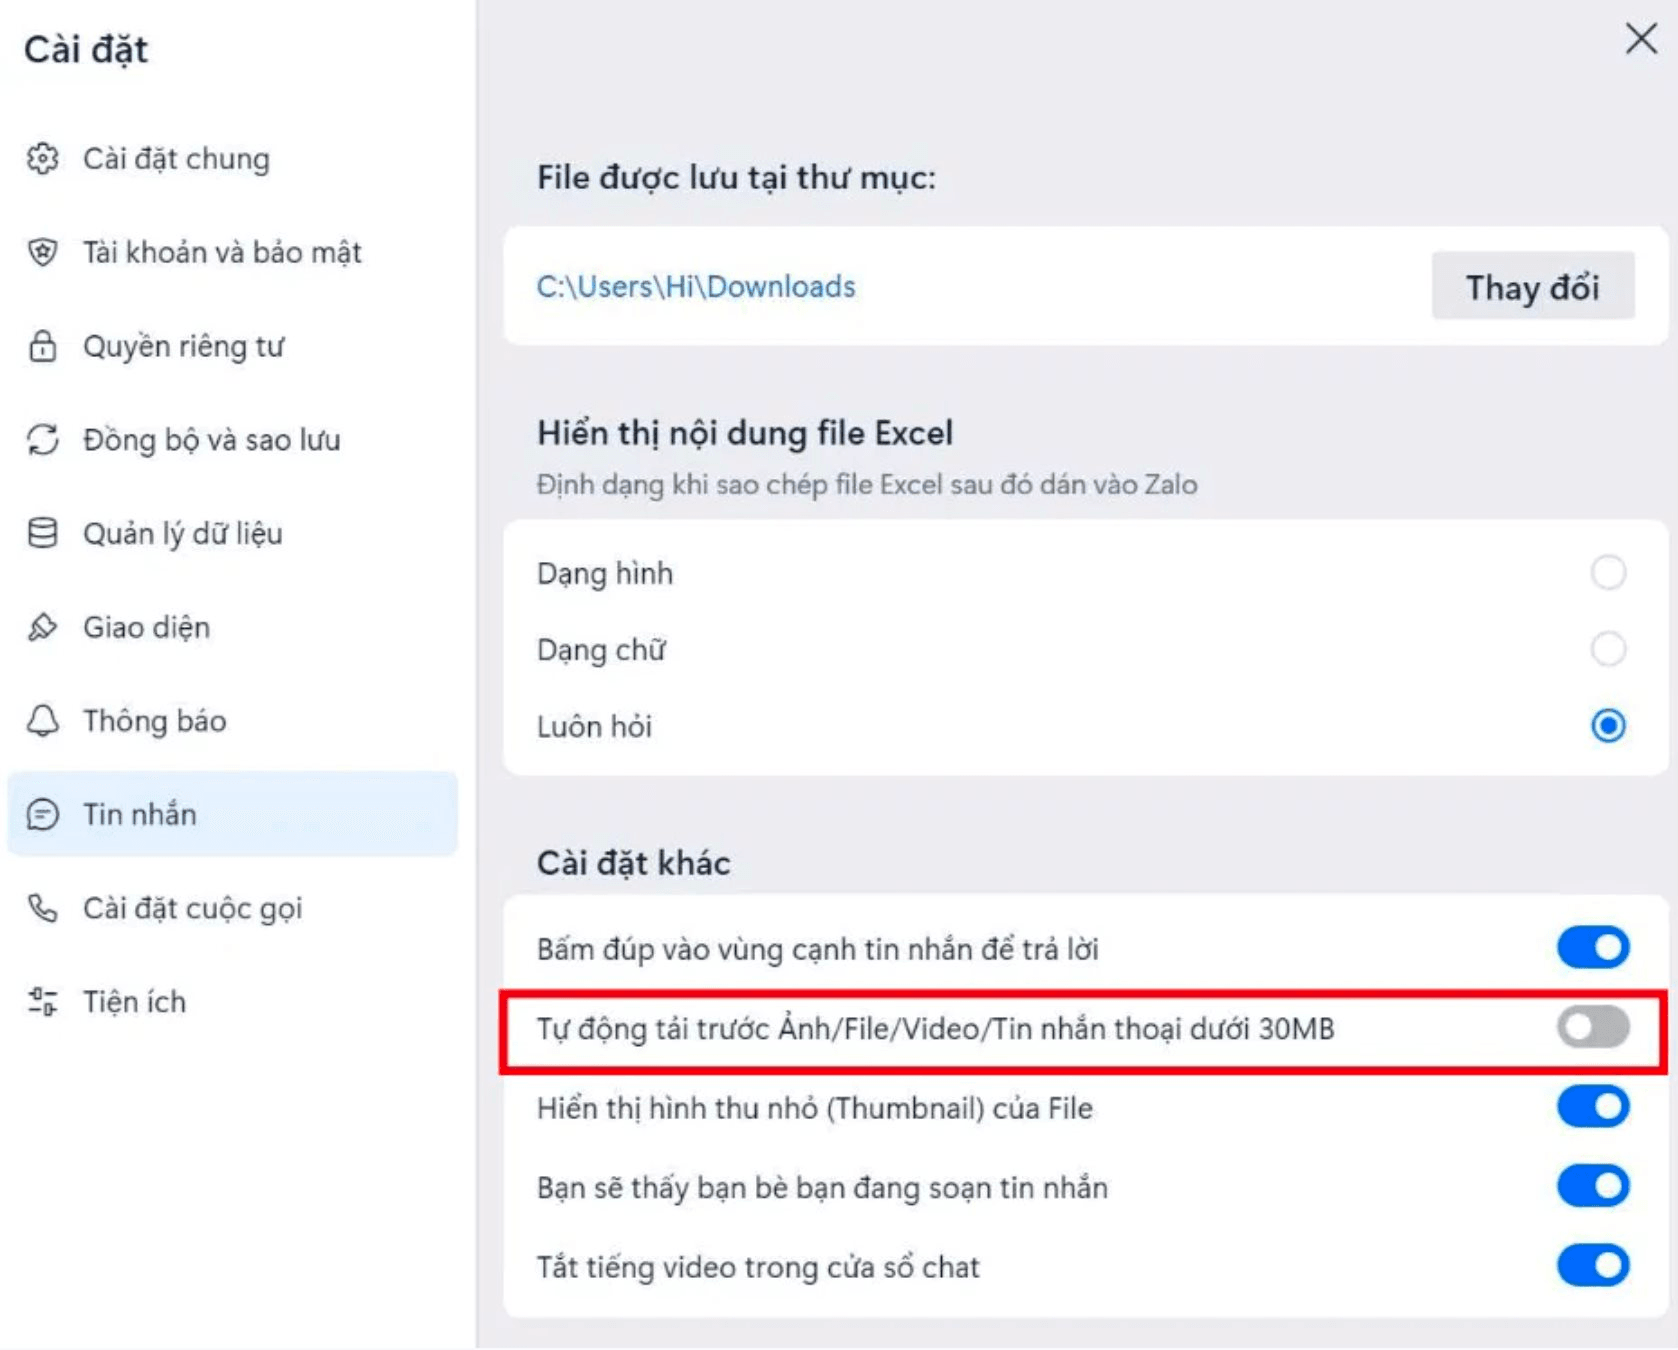1678x1350 pixels.
Task: Toggle the typing indicator setting off
Action: click(1593, 1187)
